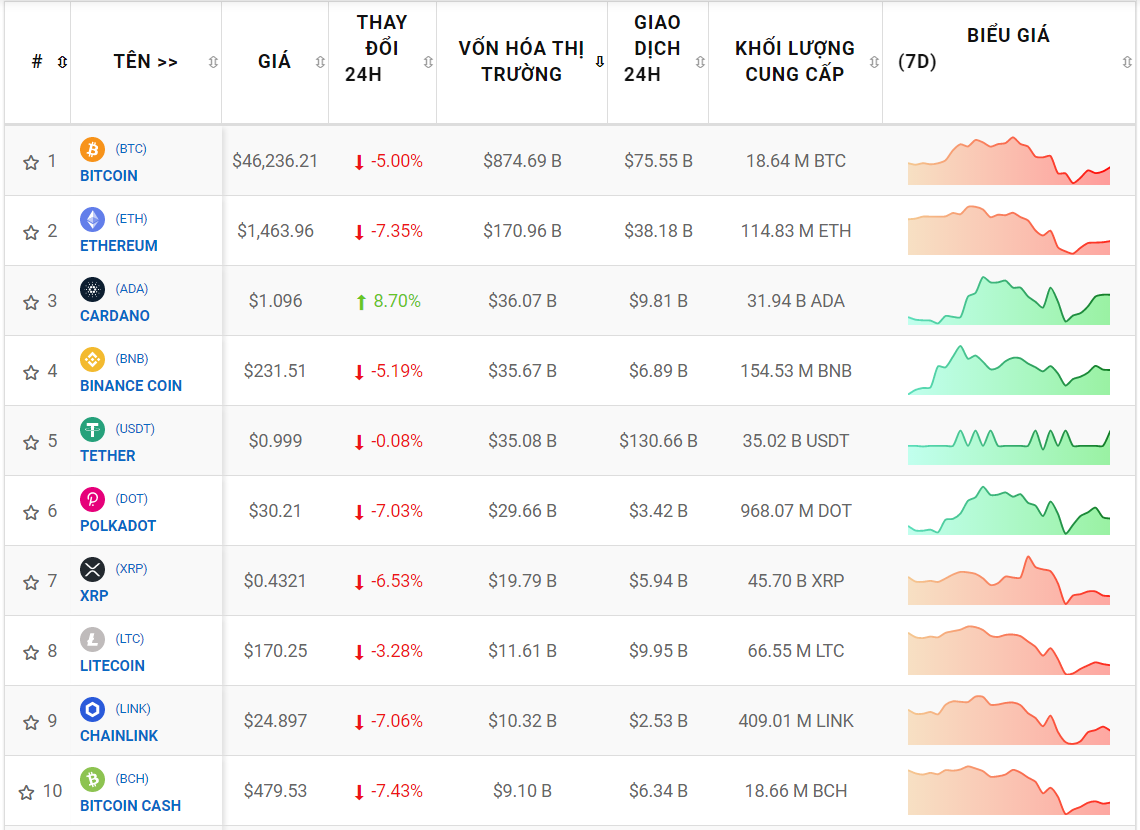Open the BITCOIN link

[x=108, y=176]
